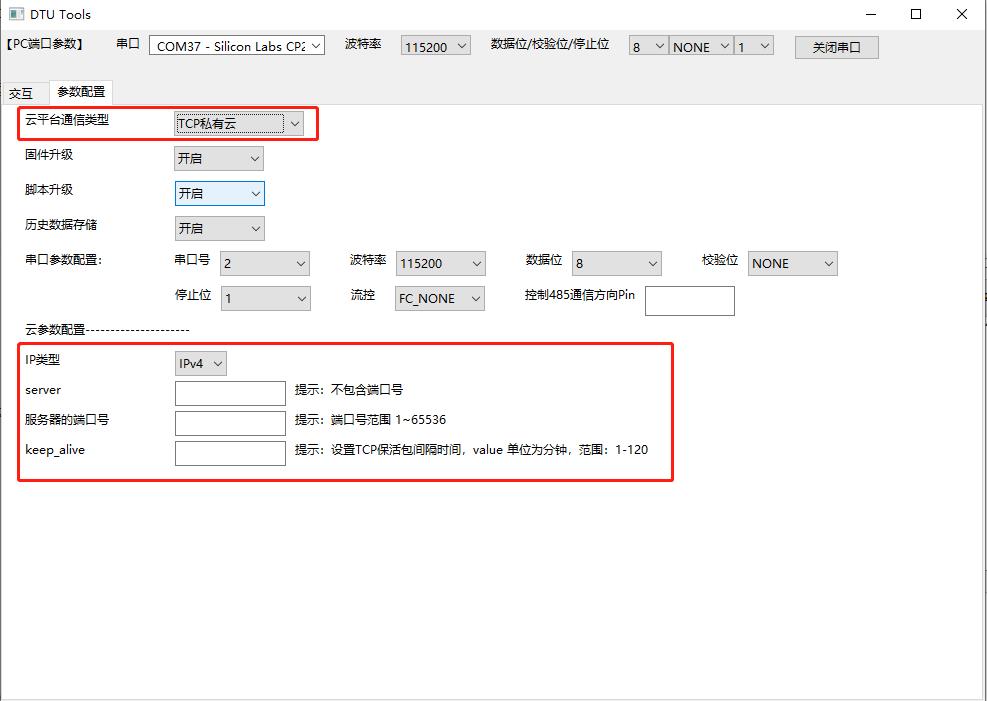Screen dimensions: 987x701
Task: Open the IP类型 IPv4 dropdown
Action: pyautogui.click(x=201, y=363)
